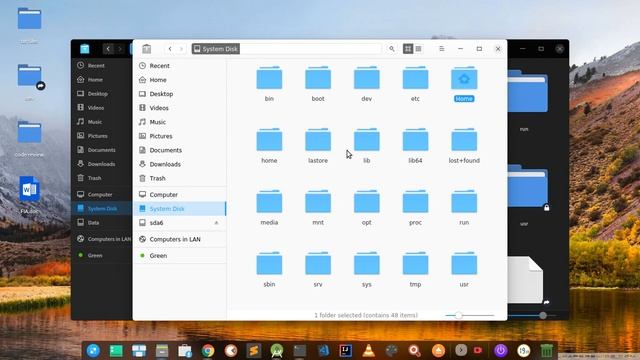Click the search magnifier in toolbar

[391, 49]
